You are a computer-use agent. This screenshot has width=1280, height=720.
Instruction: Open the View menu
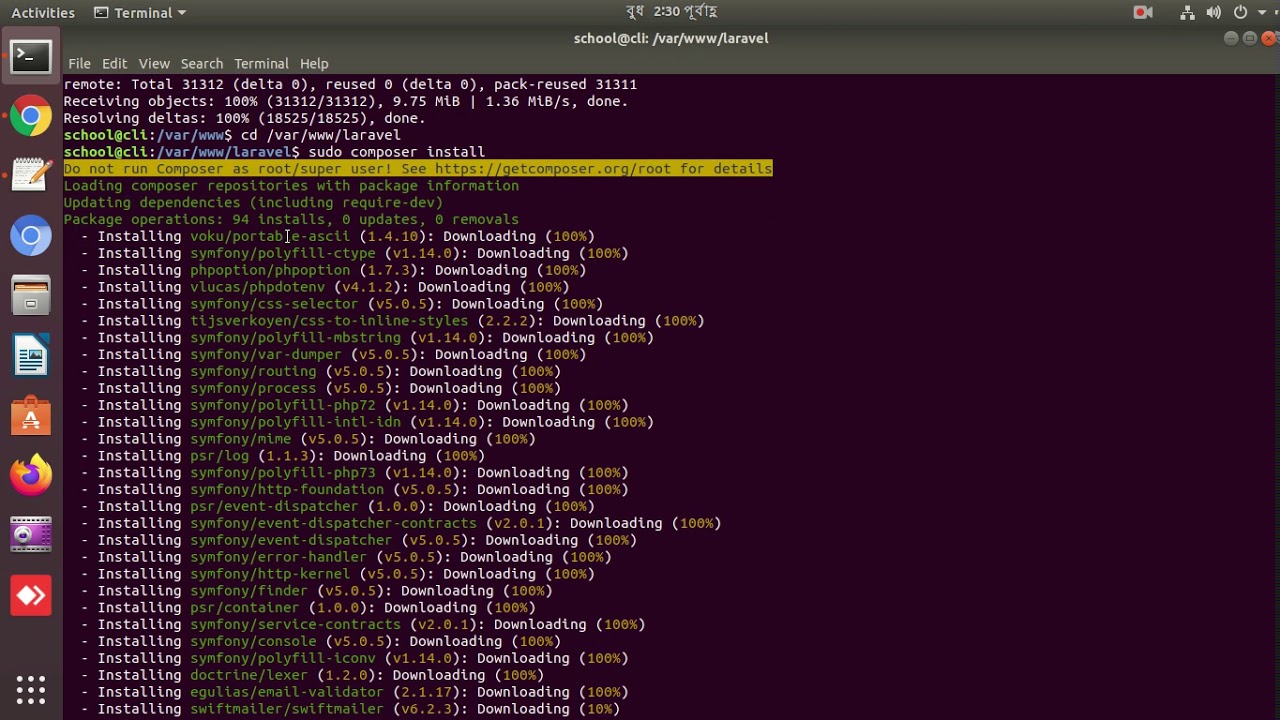[154, 63]
